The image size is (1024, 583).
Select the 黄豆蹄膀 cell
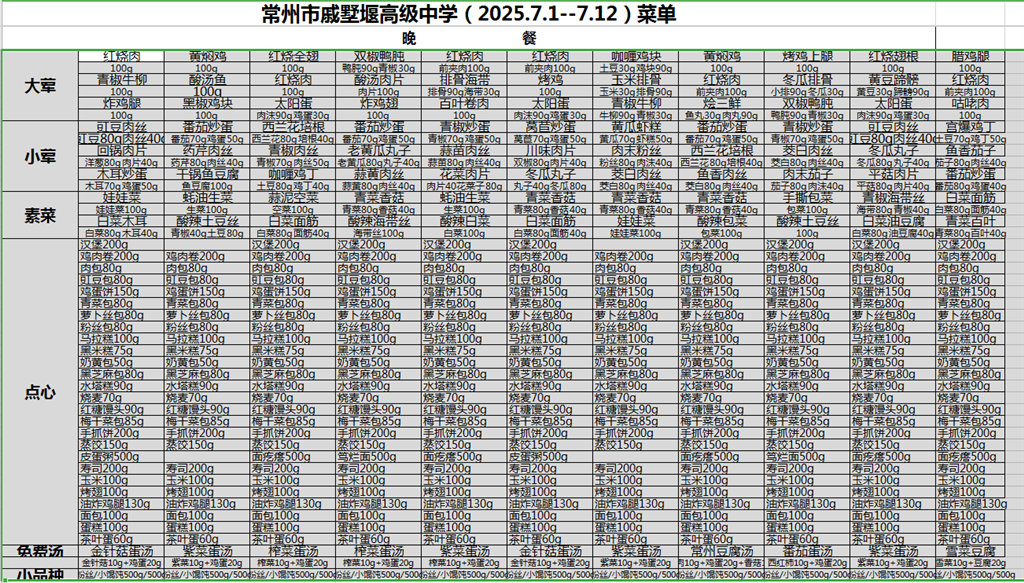[x=892, y=80]
